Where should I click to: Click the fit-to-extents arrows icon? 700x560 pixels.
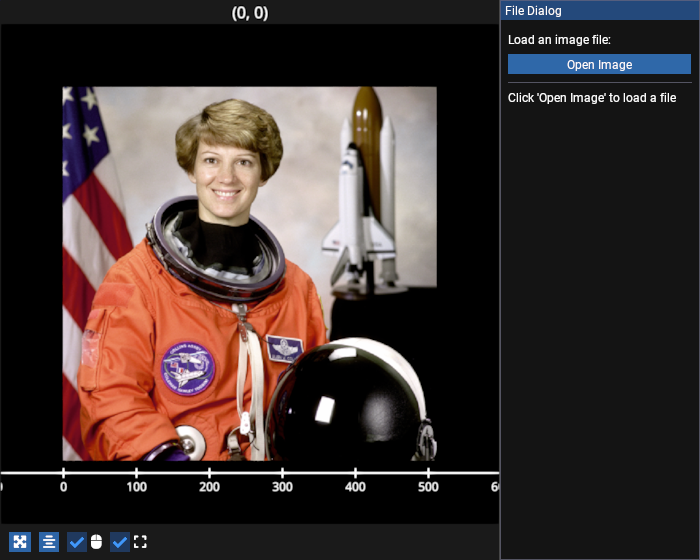coord(20,542)
